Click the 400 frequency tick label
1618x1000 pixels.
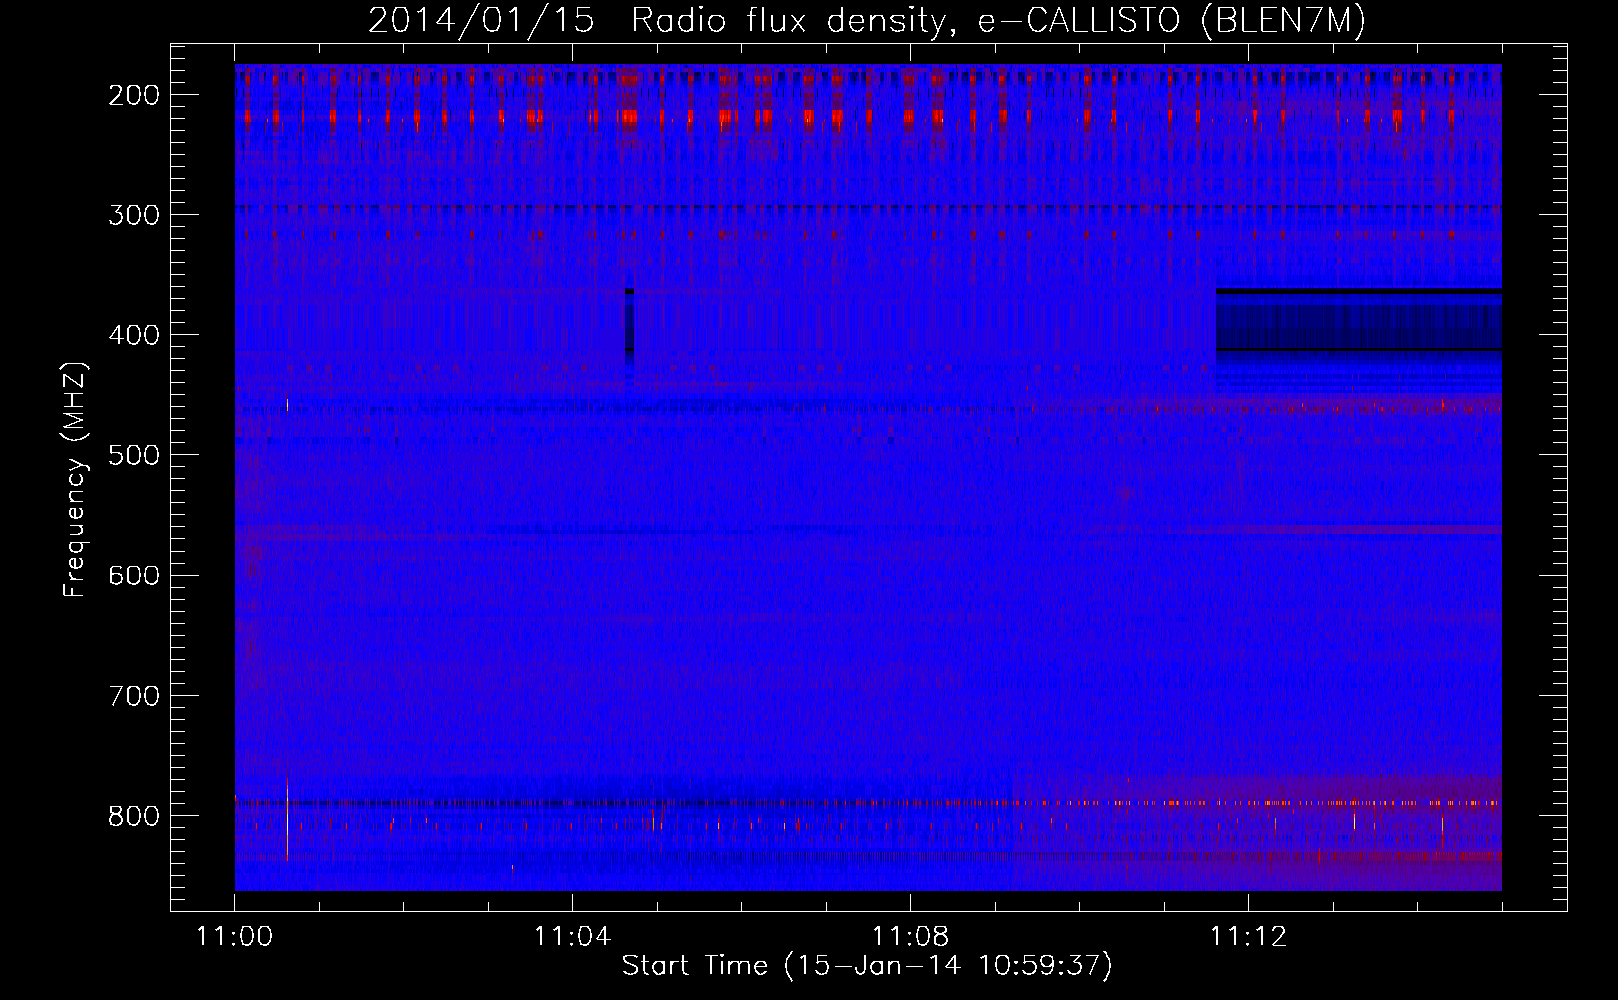pos(134,335)
